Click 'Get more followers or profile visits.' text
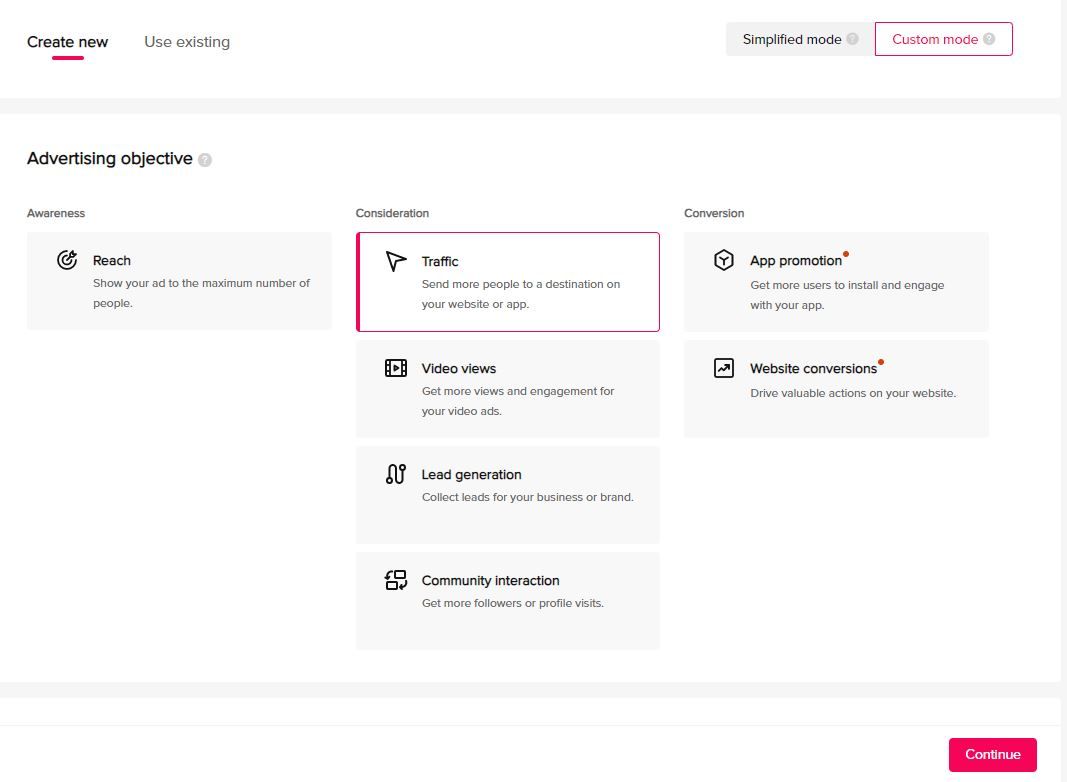 point(512,603)
